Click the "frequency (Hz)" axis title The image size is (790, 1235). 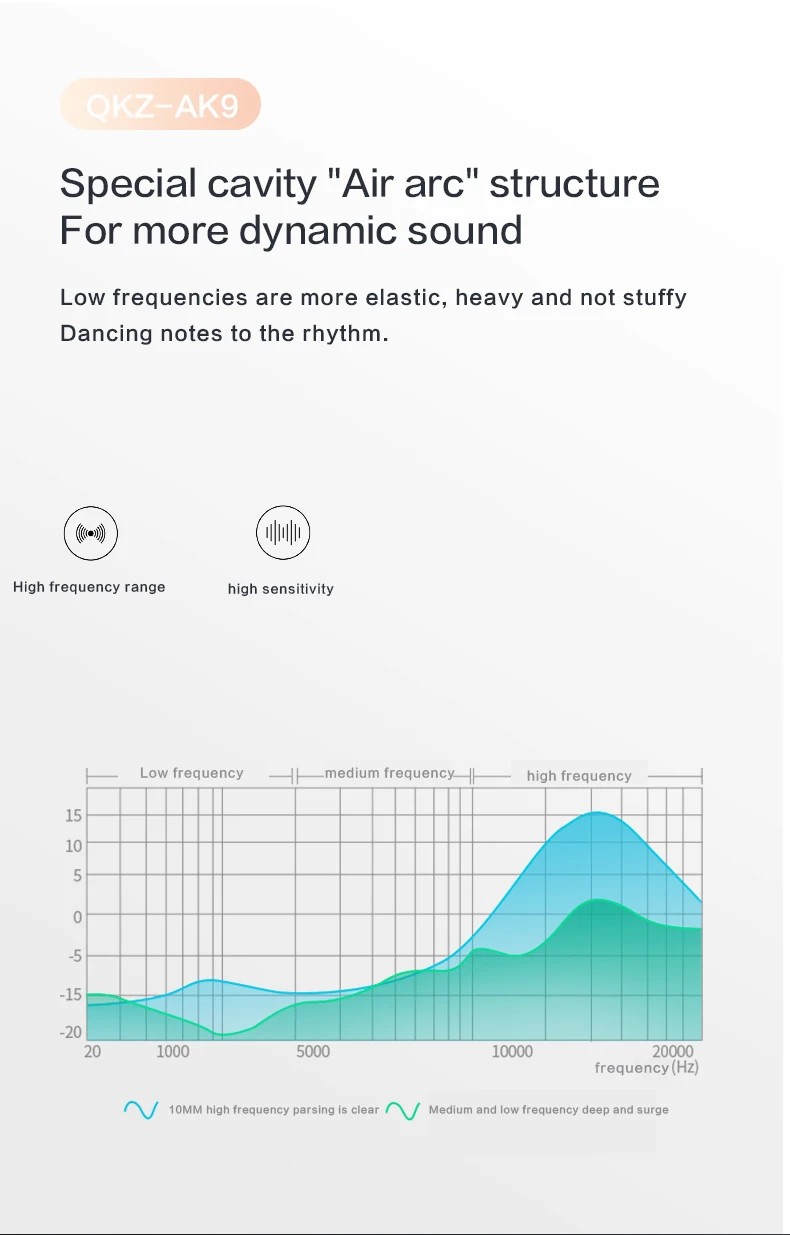click(646, 1068)
